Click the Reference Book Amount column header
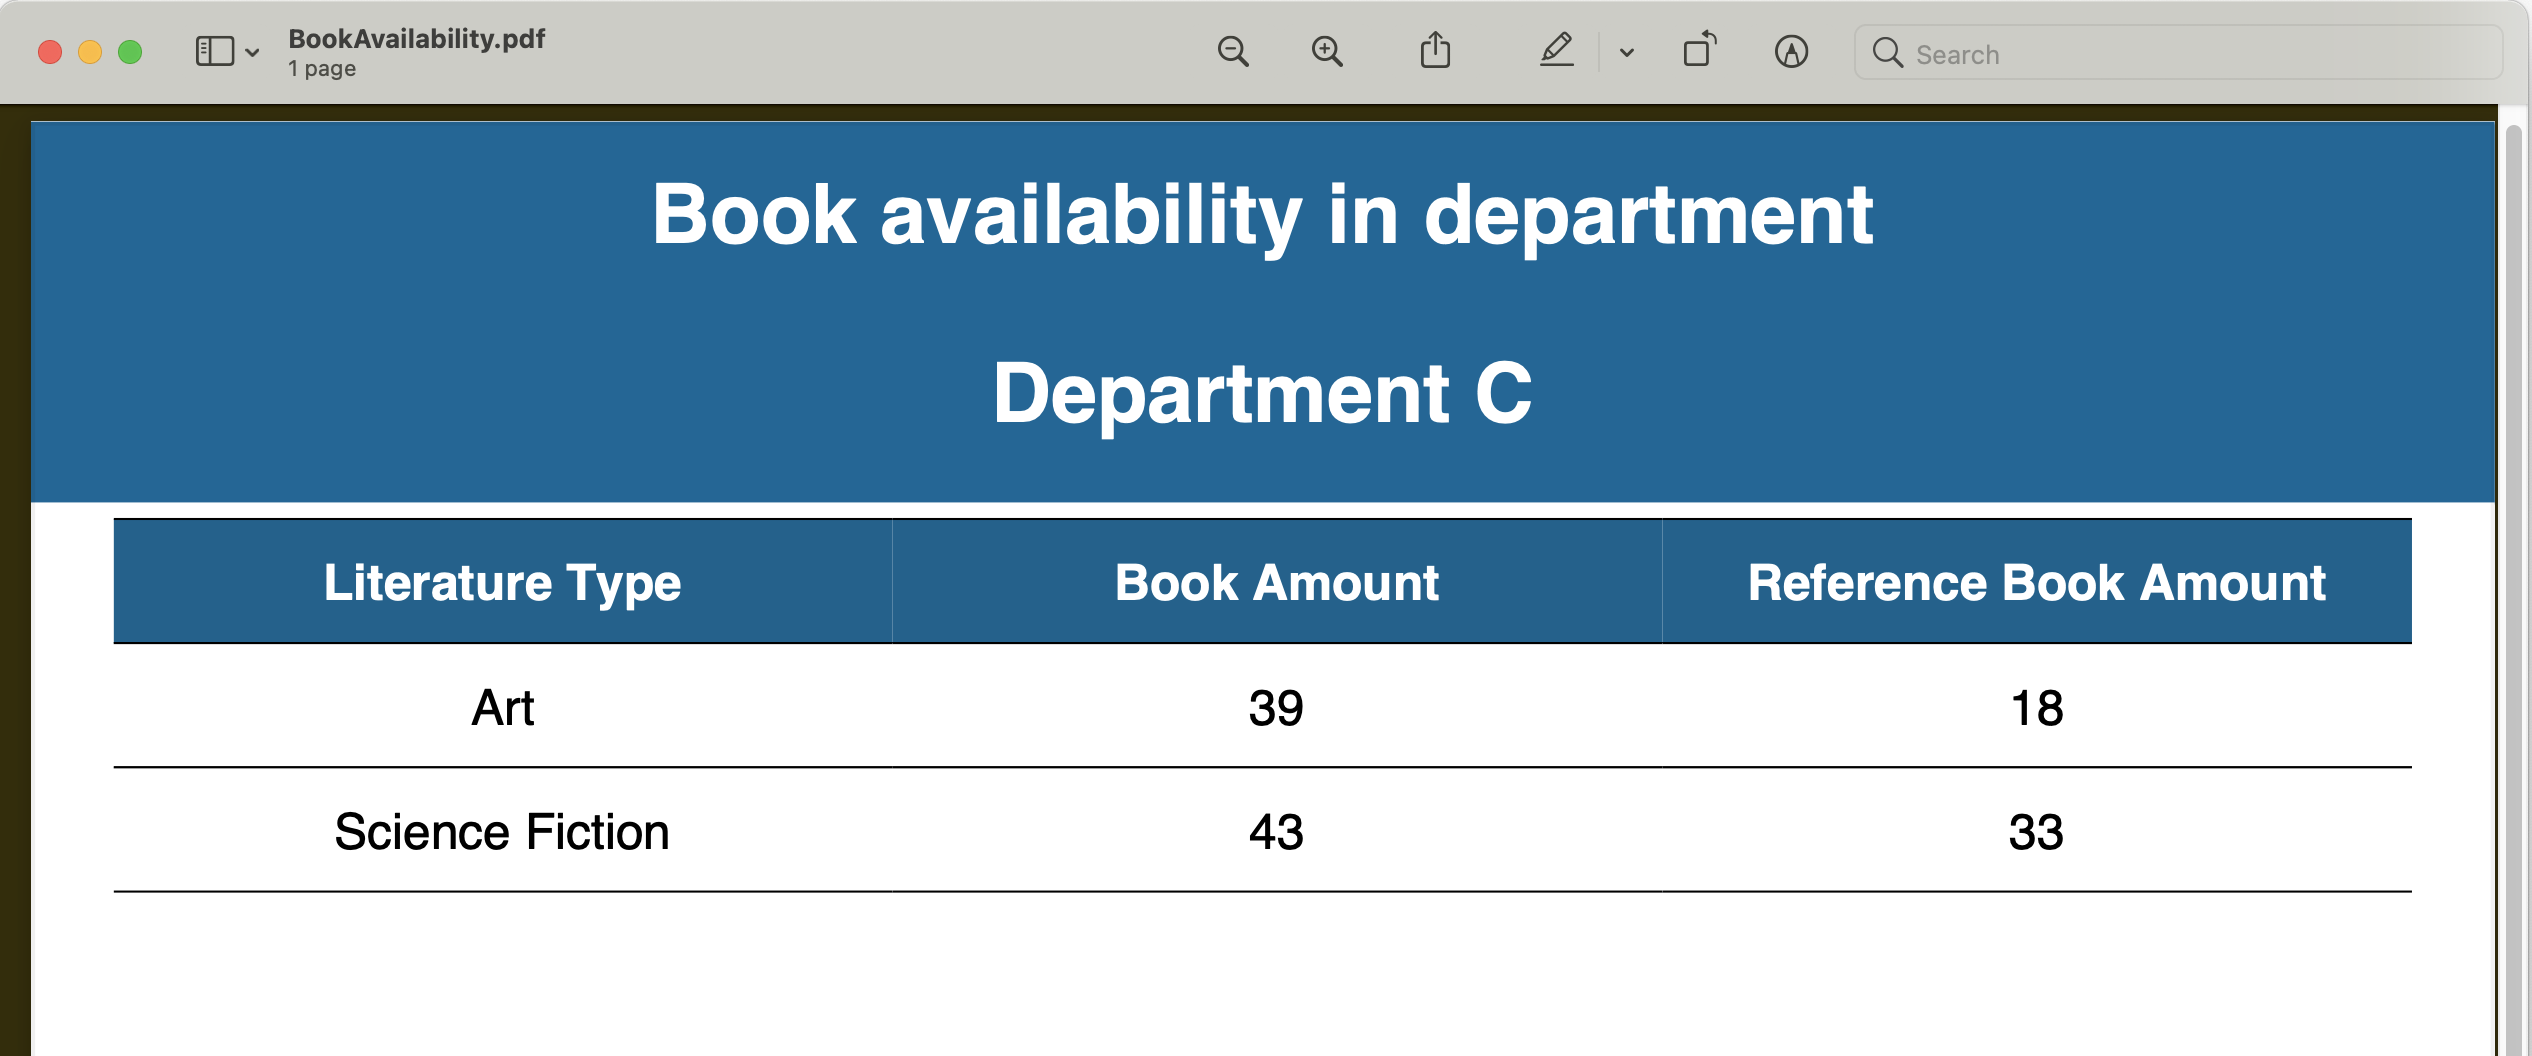Screen dimensions: 2532x1056 [x=2036, y=582]
